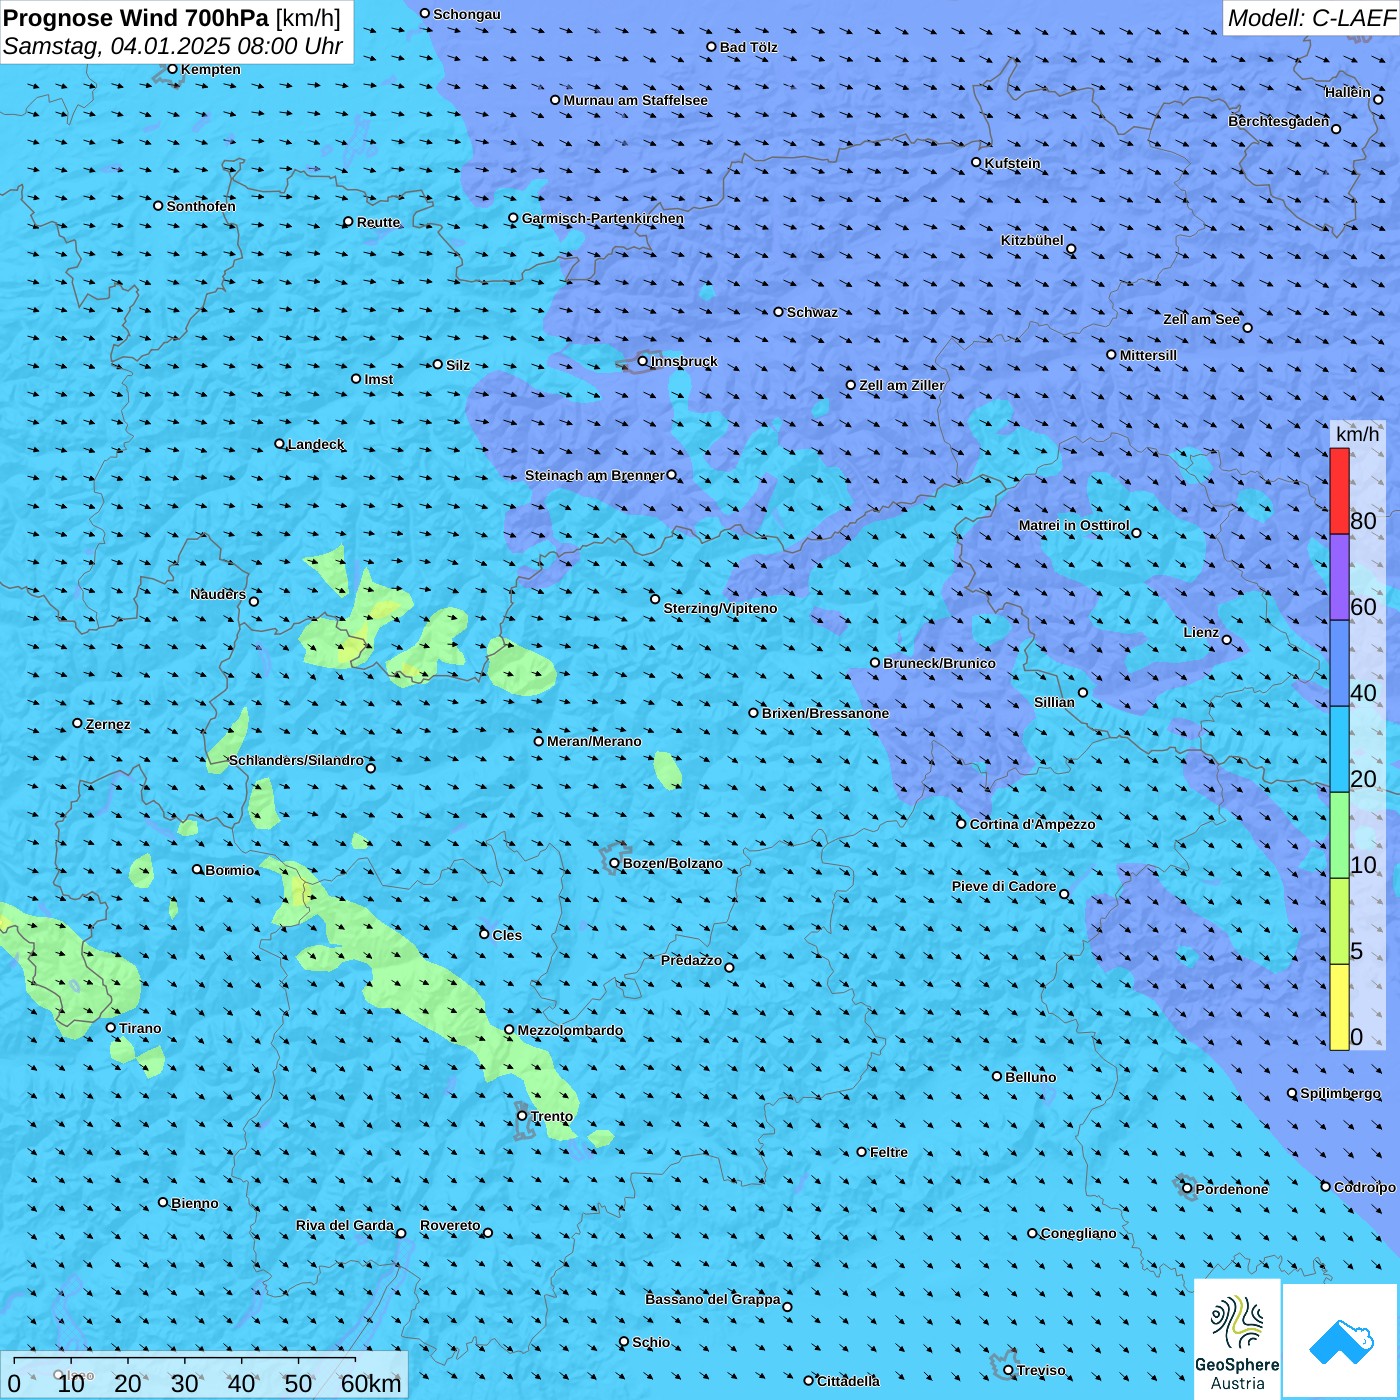Click the 'Riva del Garda' label

point(344,1225)
